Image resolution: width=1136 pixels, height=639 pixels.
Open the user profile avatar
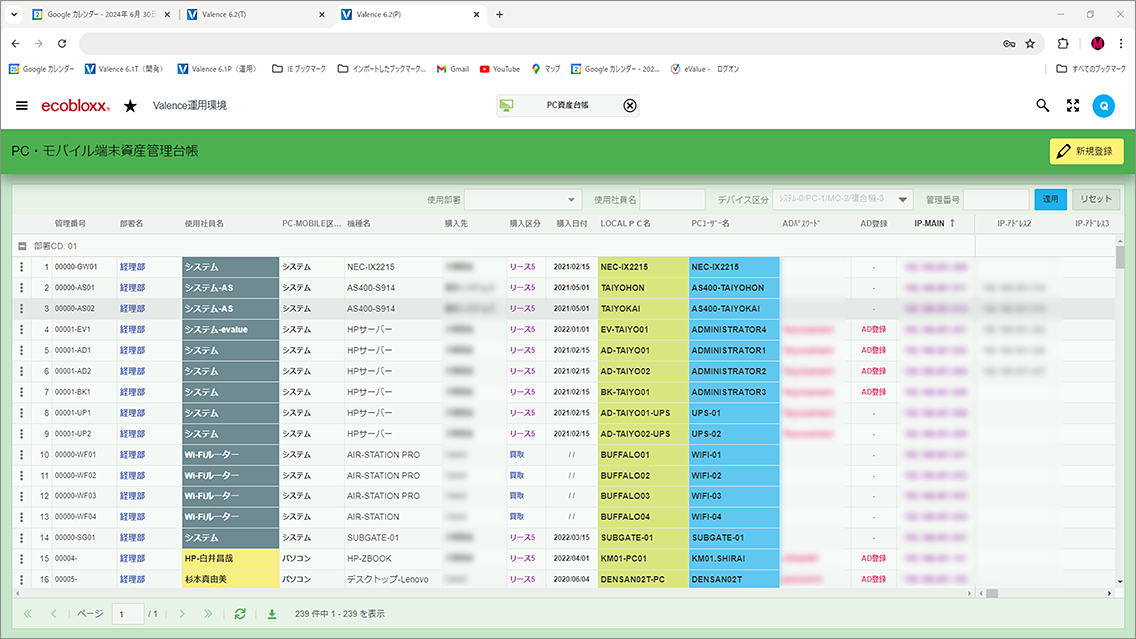(x=1103, y=106)
